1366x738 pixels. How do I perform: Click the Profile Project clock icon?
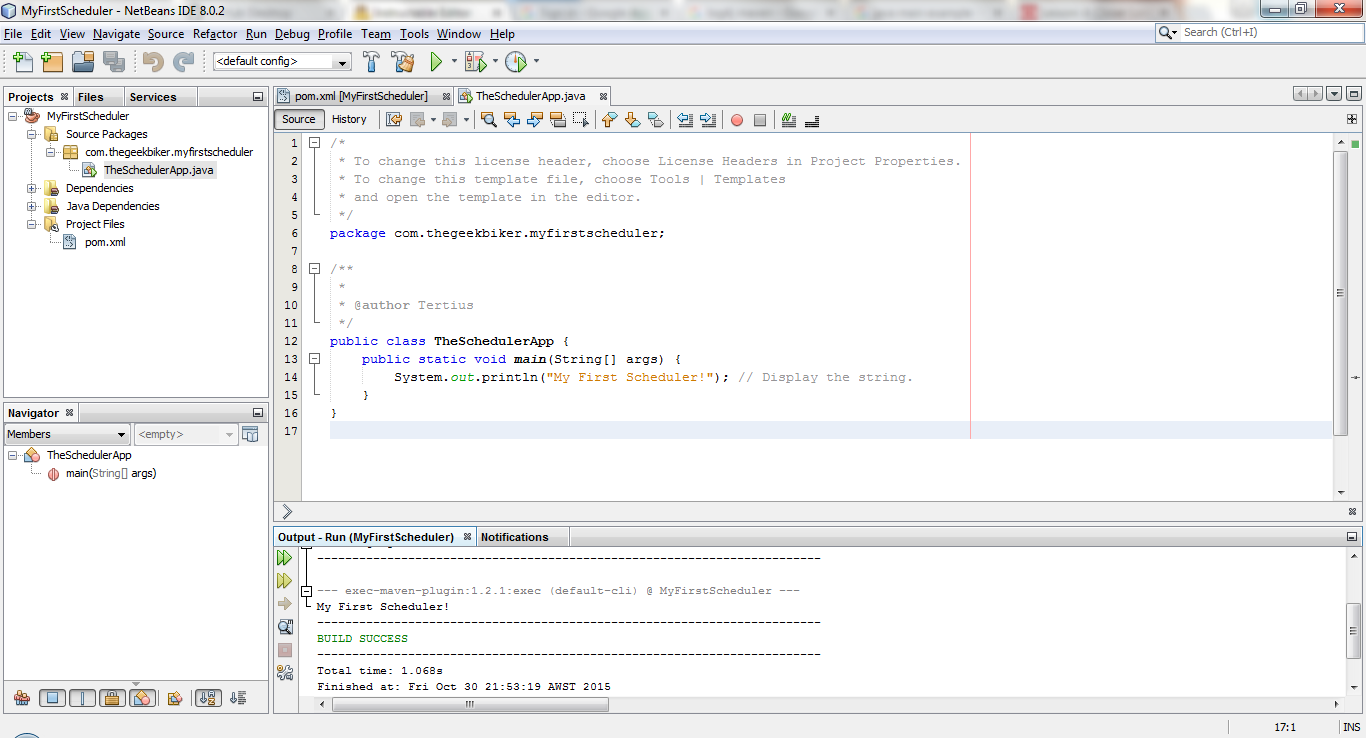tap(515, 62)
